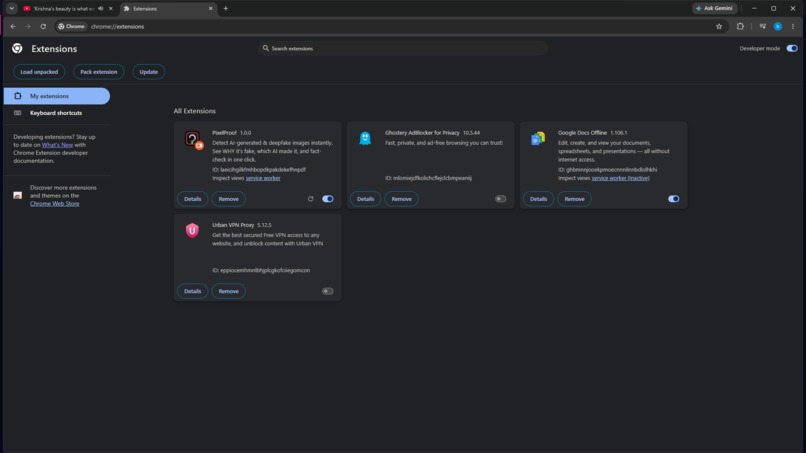
Task: Open the Chrome Web Store link
Action: [x=54, y=204]
